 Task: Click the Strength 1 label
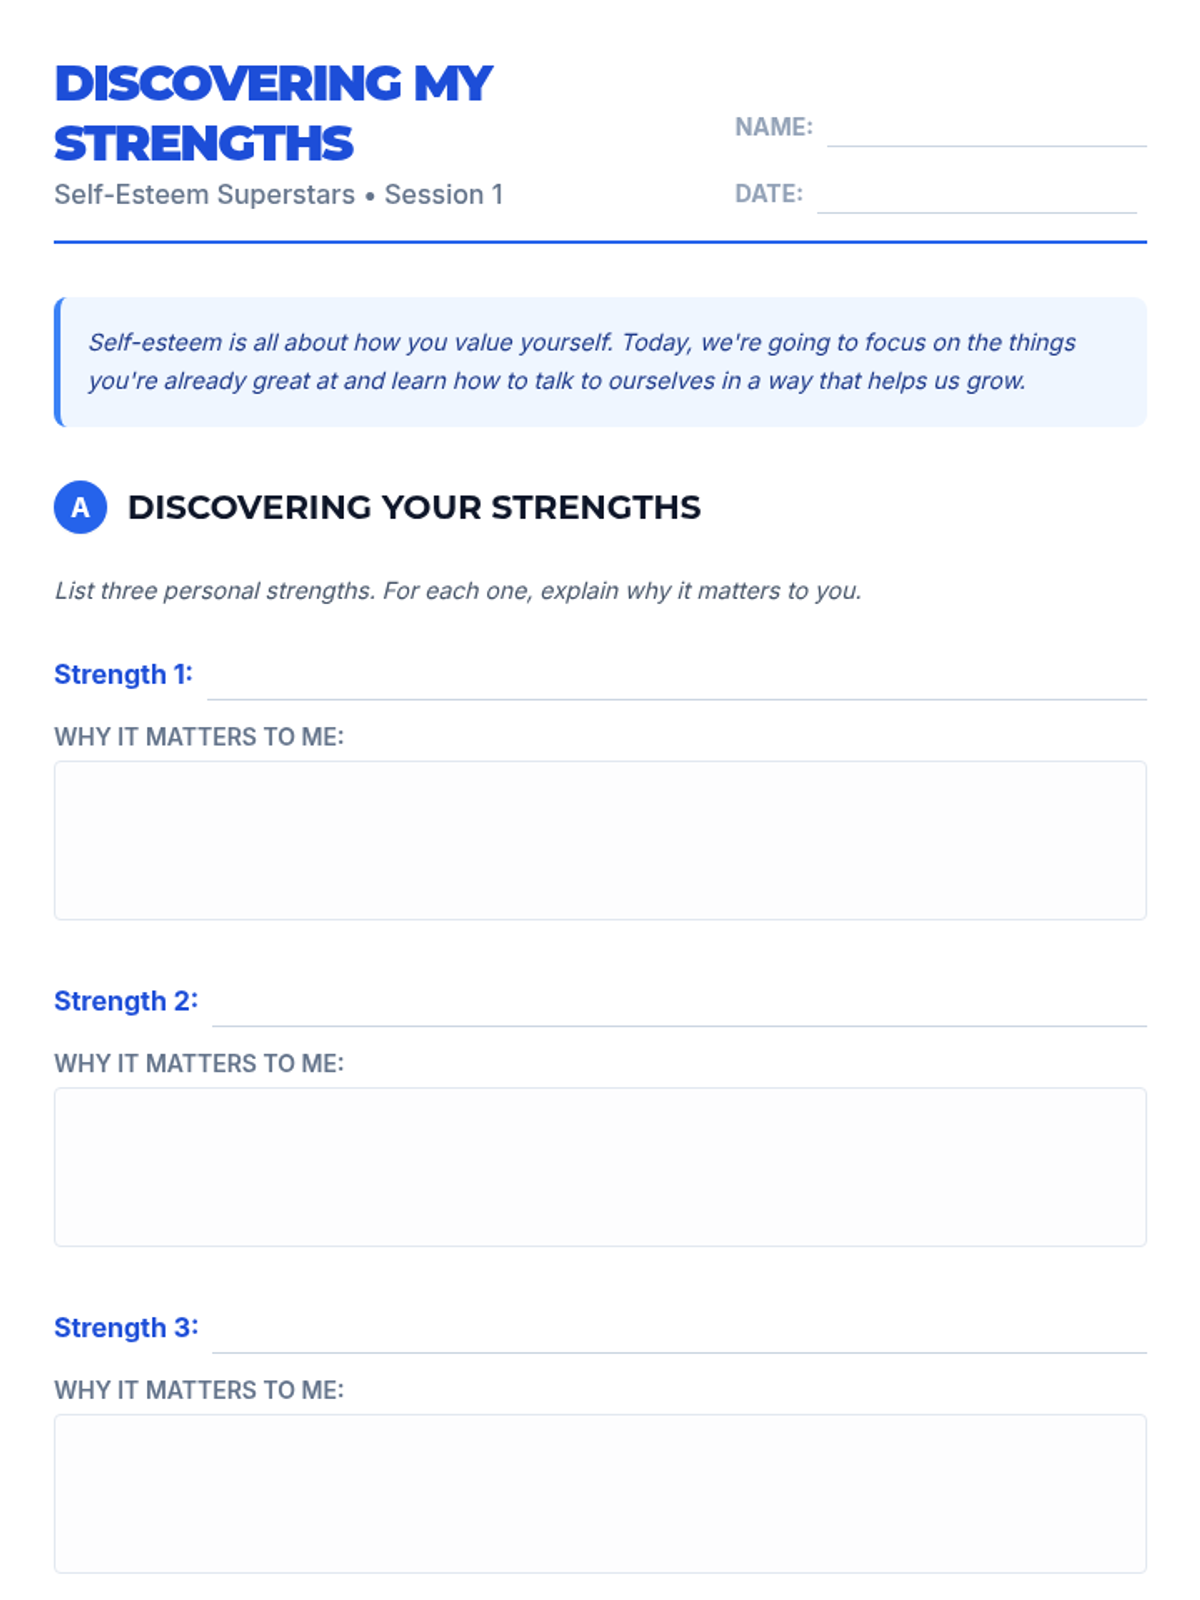pyautogui.click(x=123, y=674)
